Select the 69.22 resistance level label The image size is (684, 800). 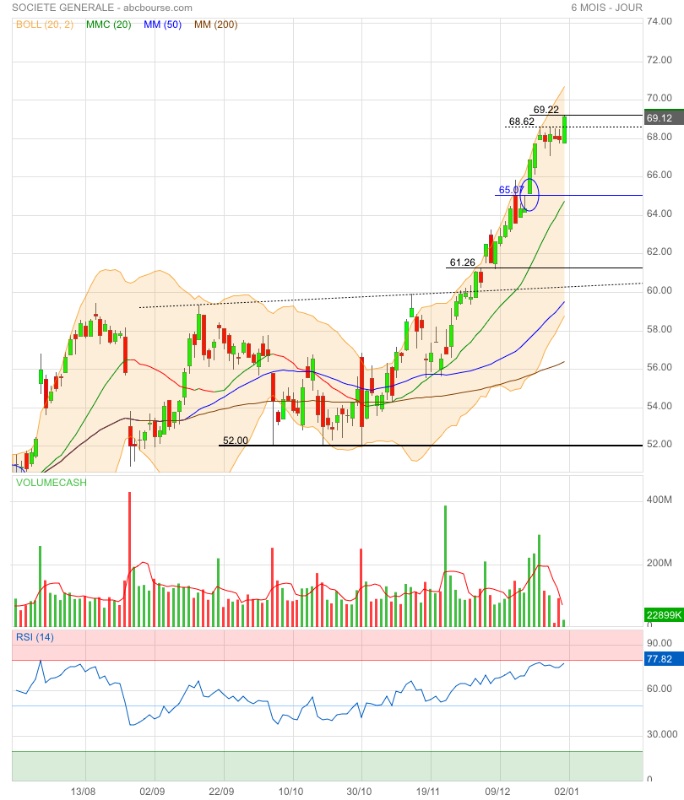pos(546,109)
